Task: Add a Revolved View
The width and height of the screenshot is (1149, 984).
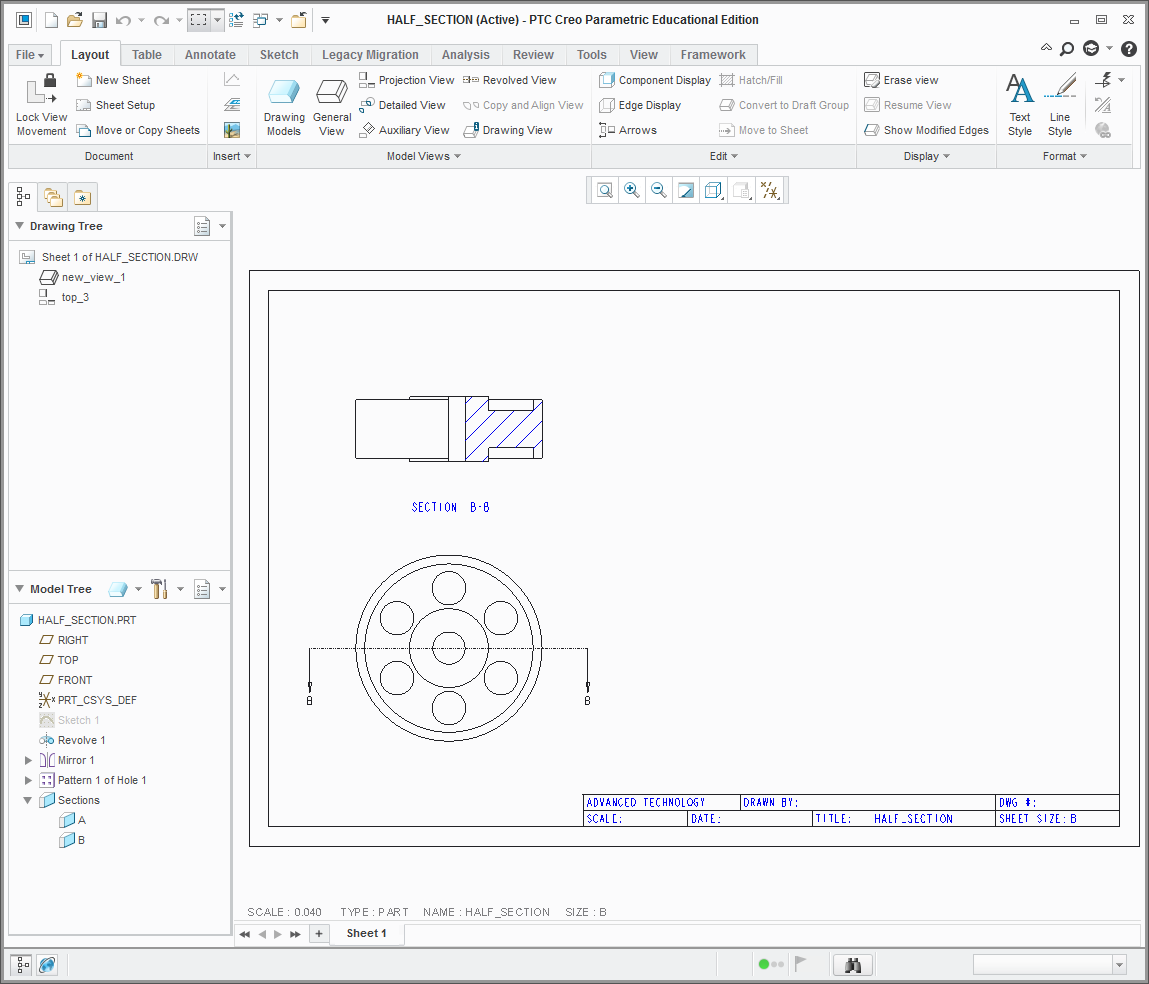Action: coord(509,80)
